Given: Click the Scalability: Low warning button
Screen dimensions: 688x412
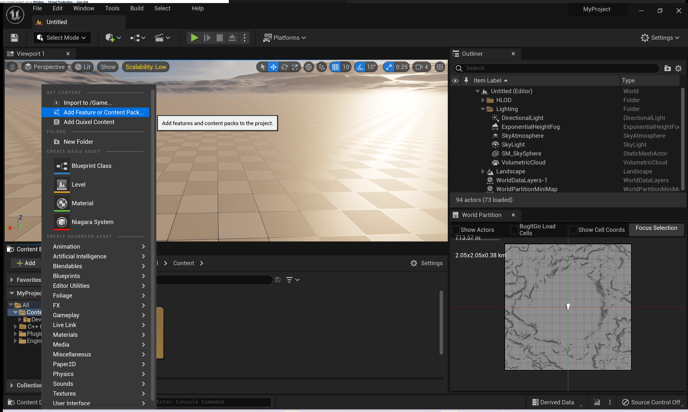Looking at the screenshot, I should tap(146, 67).
